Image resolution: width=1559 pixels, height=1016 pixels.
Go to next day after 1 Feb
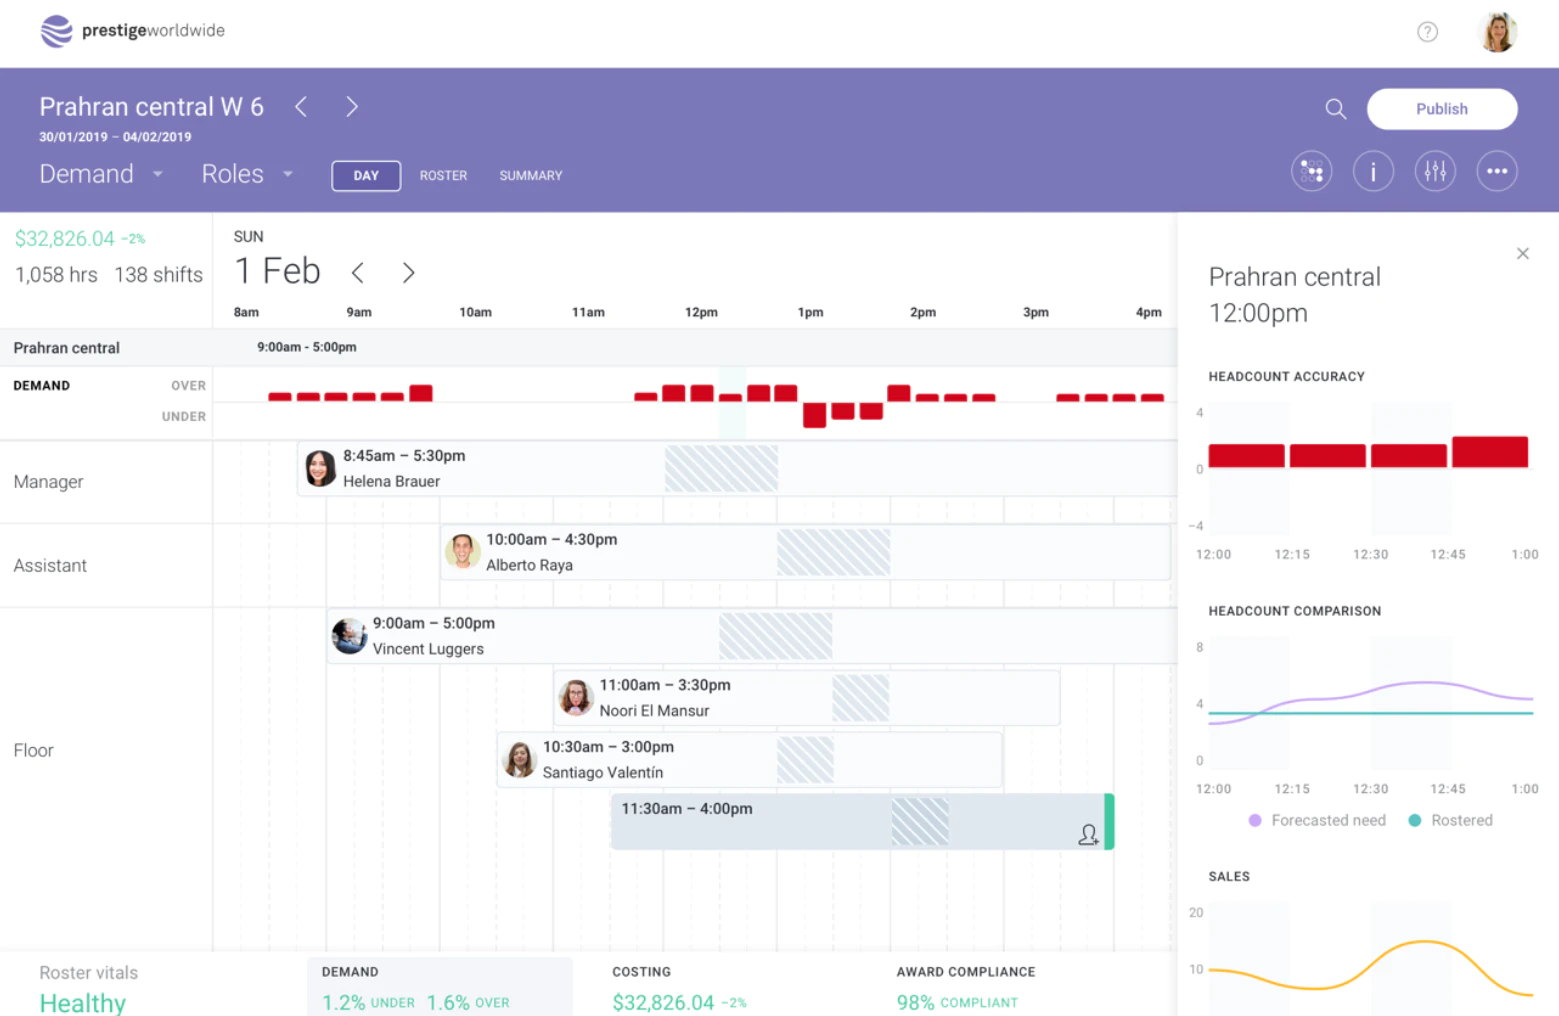[x=408, y=272]
